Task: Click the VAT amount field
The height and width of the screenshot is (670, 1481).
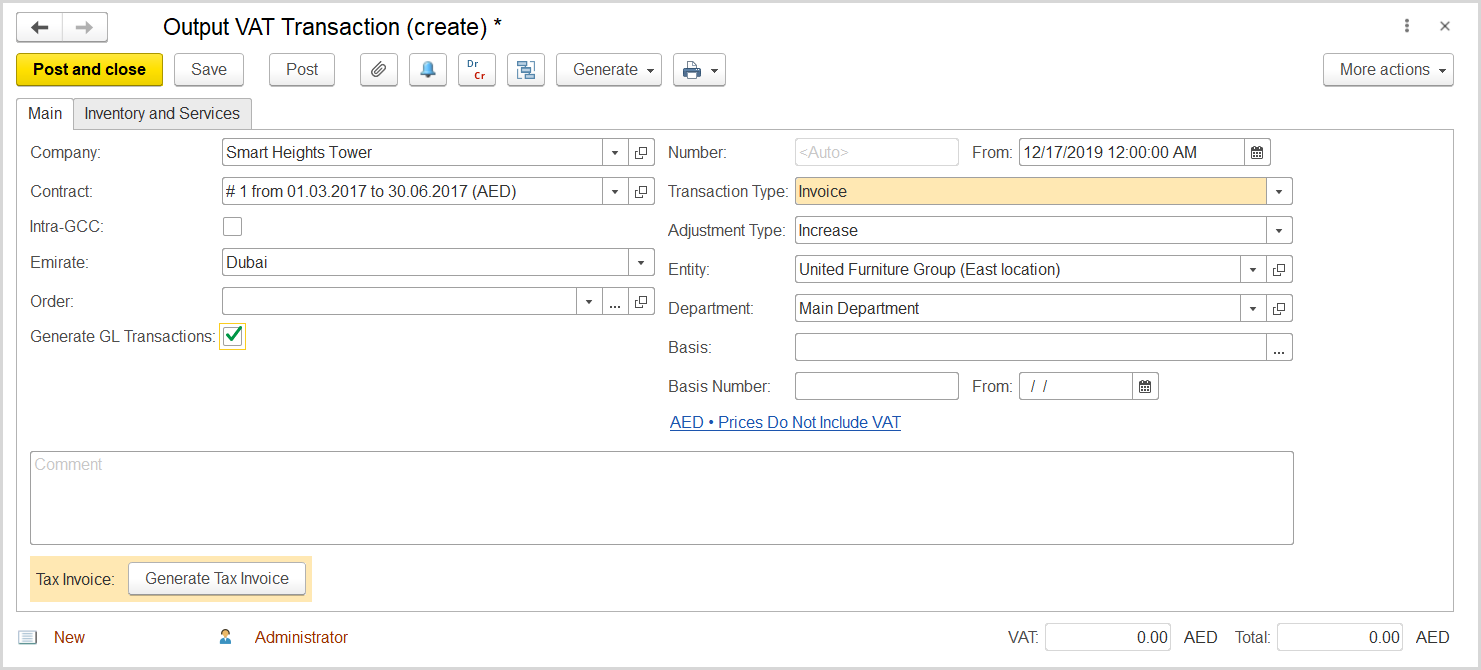Action: pos(1108,638)
